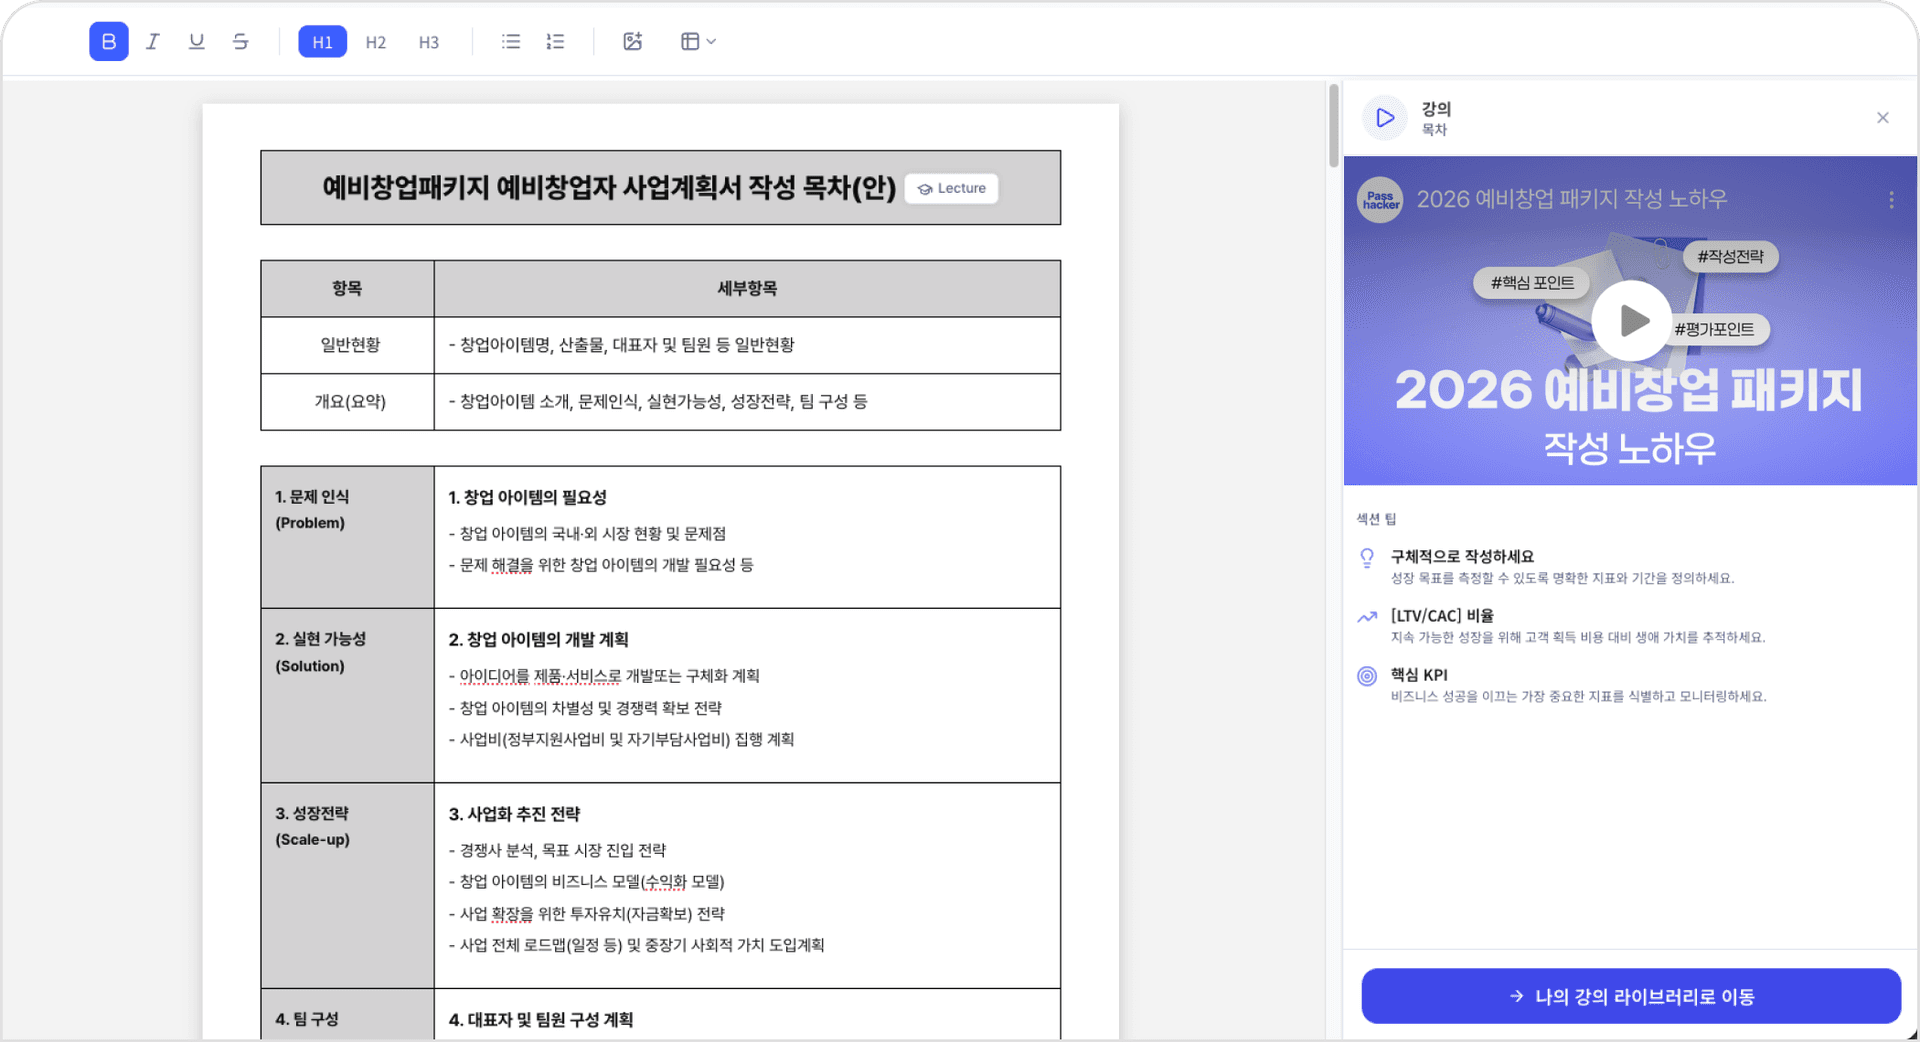
Task: Click the lightbulb icon next to 구체적으로 작성하세요
Action: pyautogui.click(x=1367, y=558)
